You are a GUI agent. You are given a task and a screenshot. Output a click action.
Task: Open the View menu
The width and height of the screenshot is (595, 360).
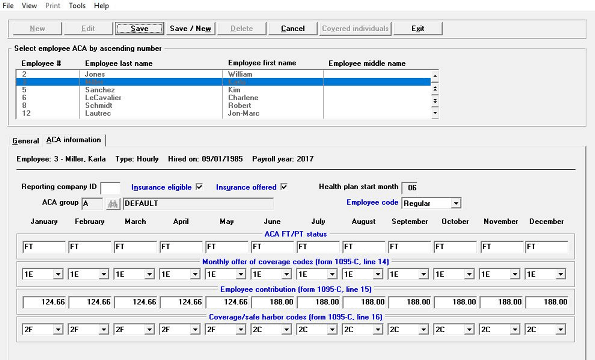[x=29, y=6]
